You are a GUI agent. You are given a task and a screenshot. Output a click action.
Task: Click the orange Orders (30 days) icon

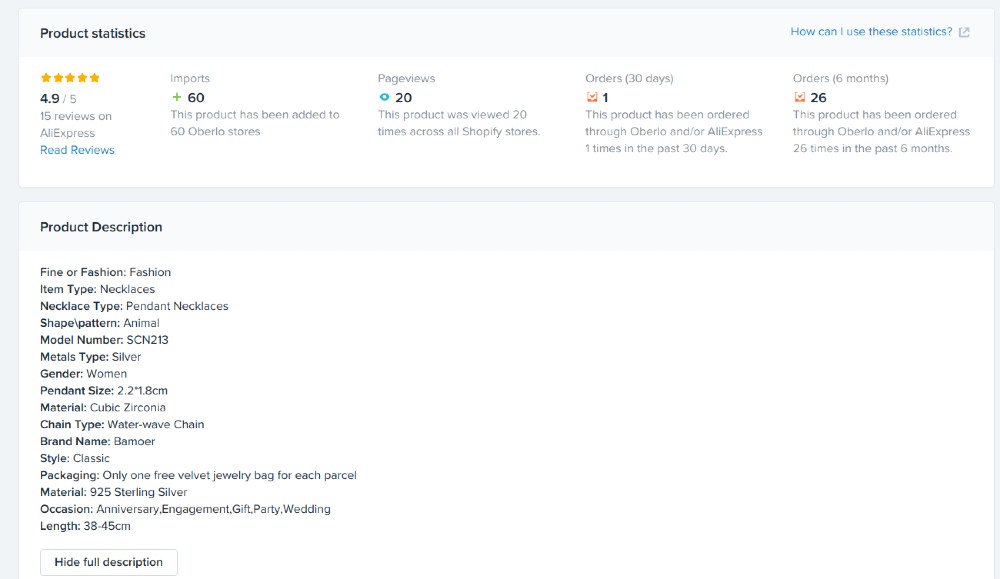click(590, 97)
